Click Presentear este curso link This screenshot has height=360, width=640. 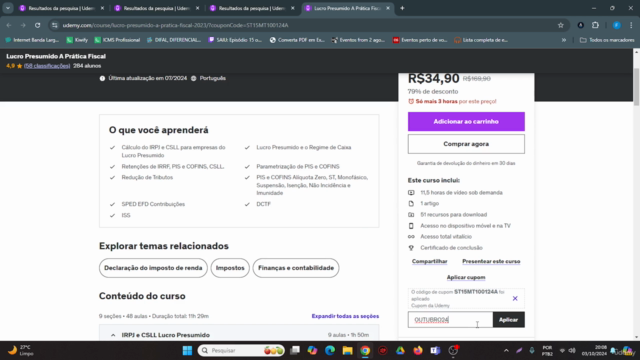click(491, 261)
